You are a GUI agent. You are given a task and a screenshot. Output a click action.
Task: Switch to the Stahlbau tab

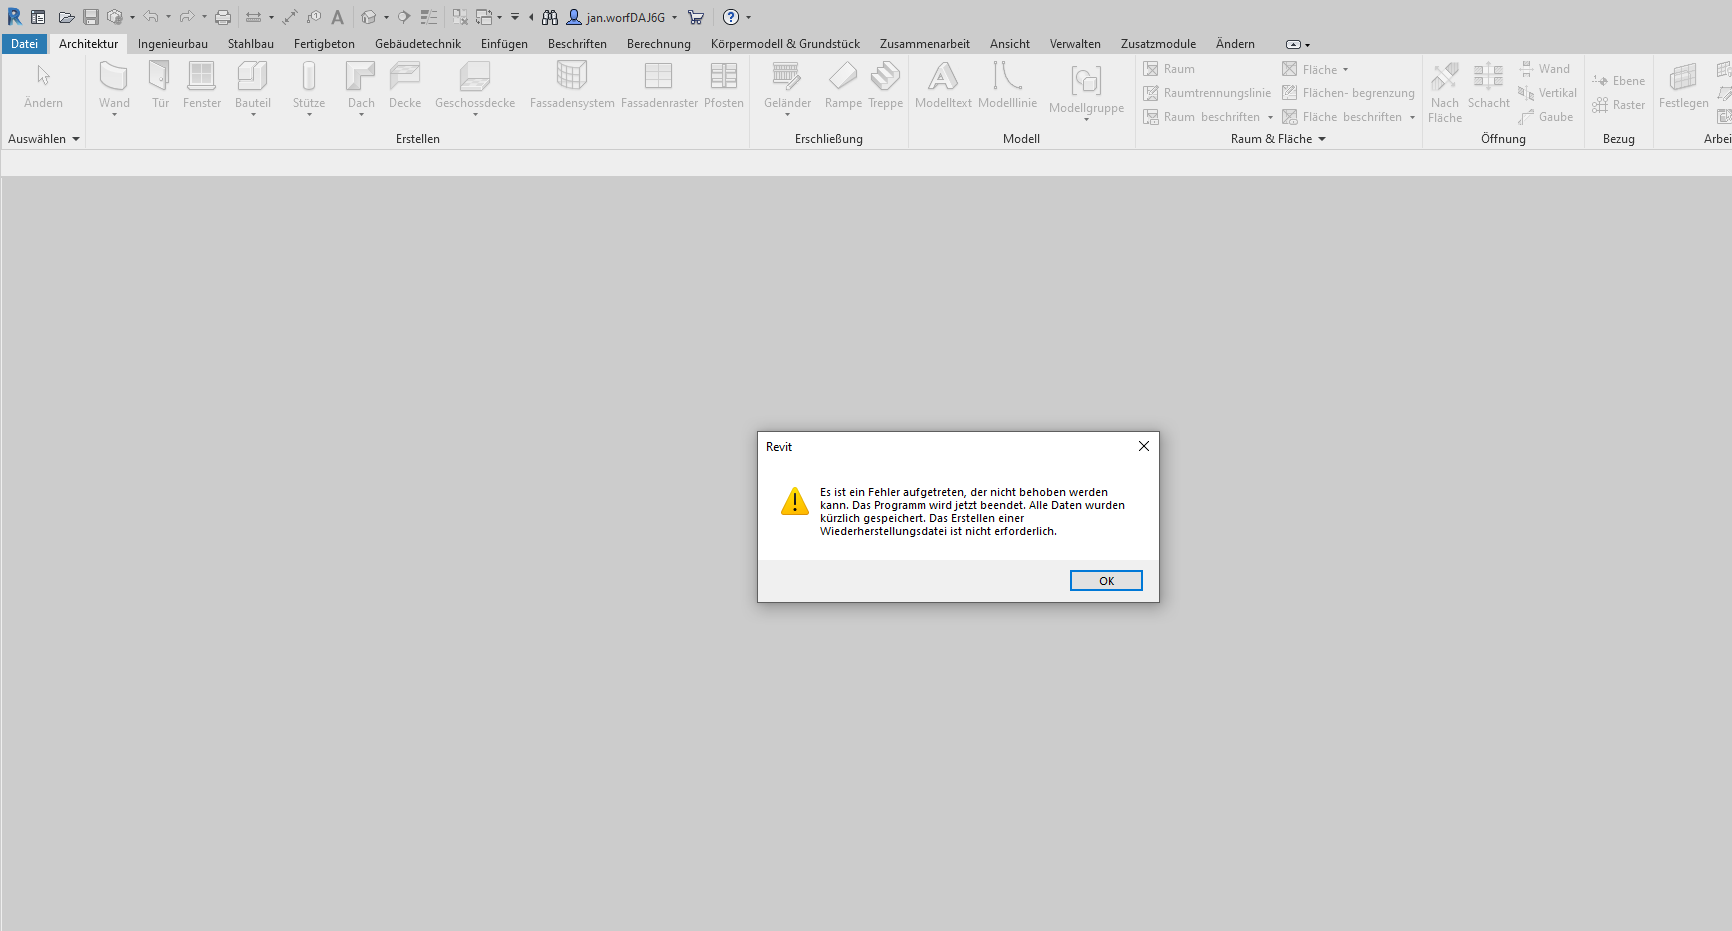coord(251,44)
